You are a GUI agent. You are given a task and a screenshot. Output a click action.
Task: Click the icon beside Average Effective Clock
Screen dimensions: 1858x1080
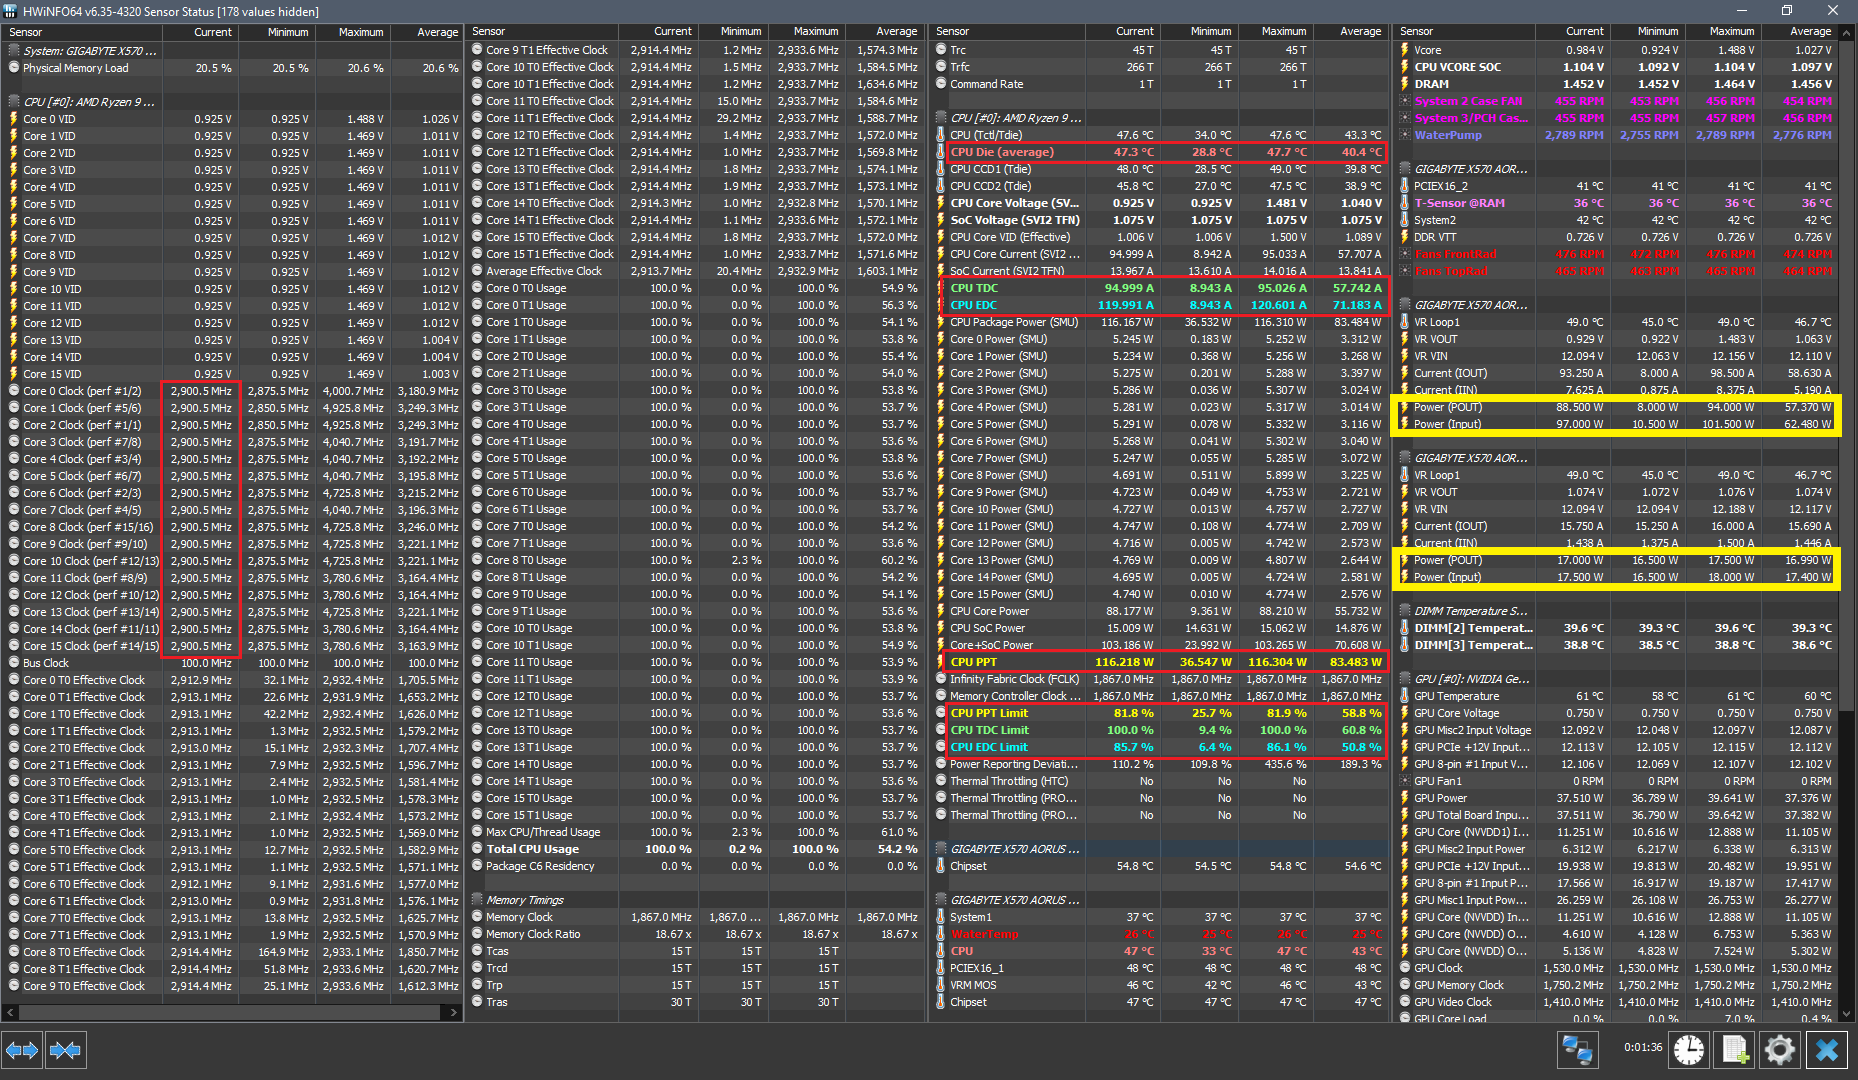tap(477, 271)
